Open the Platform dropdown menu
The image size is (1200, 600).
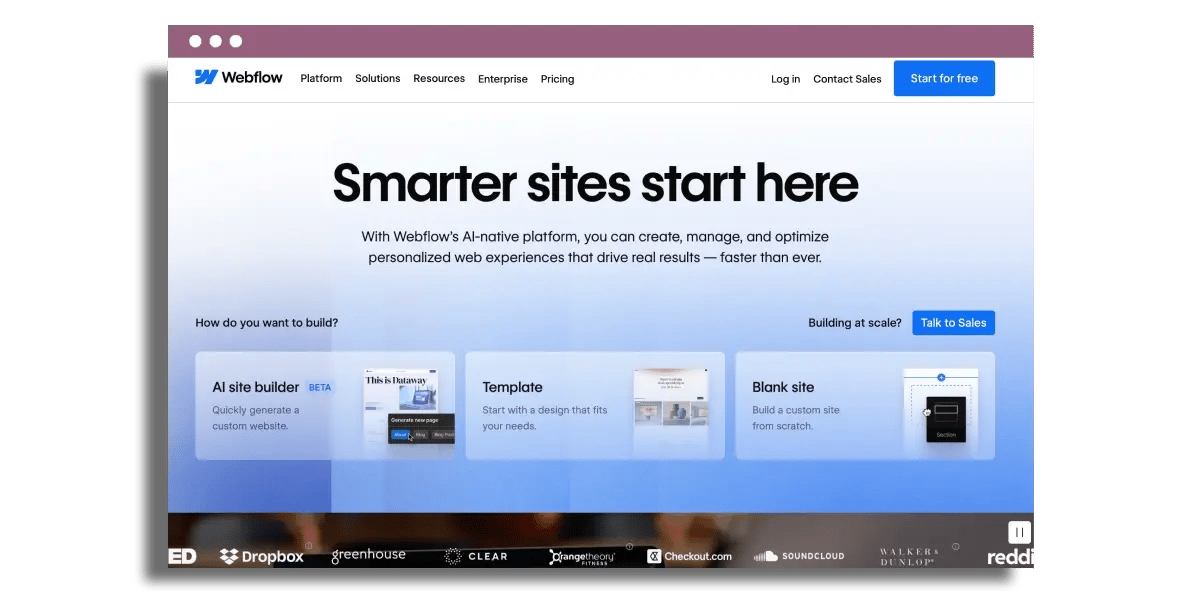coord(320,78)
